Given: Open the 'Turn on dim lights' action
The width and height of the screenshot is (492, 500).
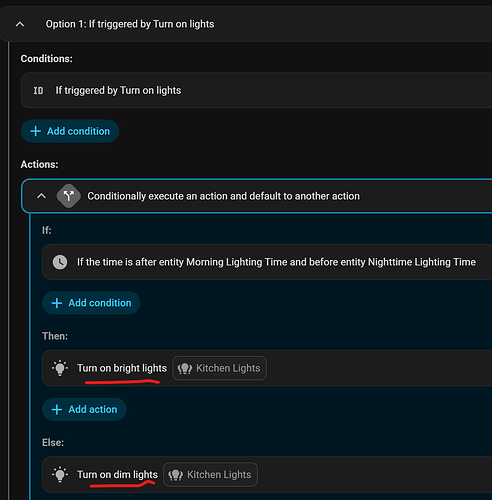Looking at the screenshot, I should pyautogui.click(x=267, y=474).
